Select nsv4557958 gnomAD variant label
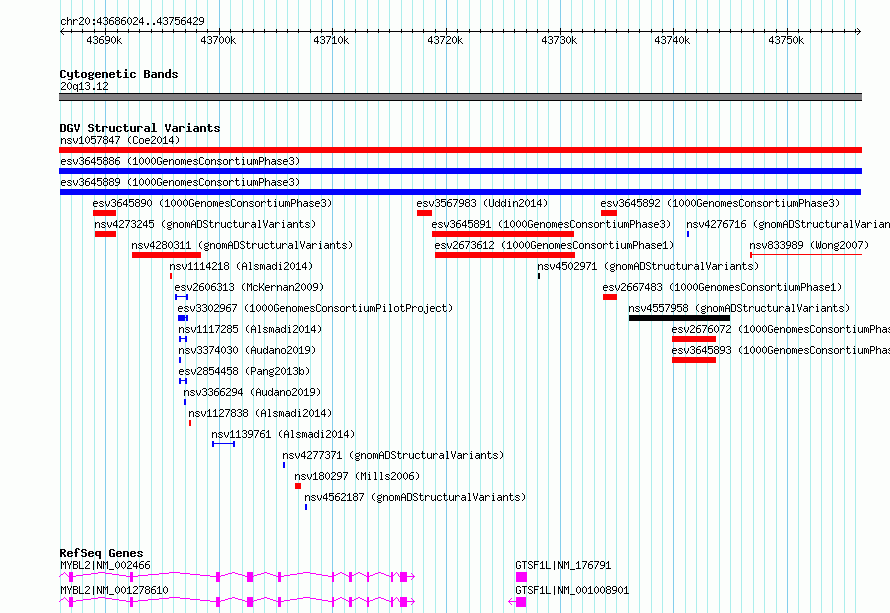Viewport: 890px width, 613px height. (x=739, y=308)
